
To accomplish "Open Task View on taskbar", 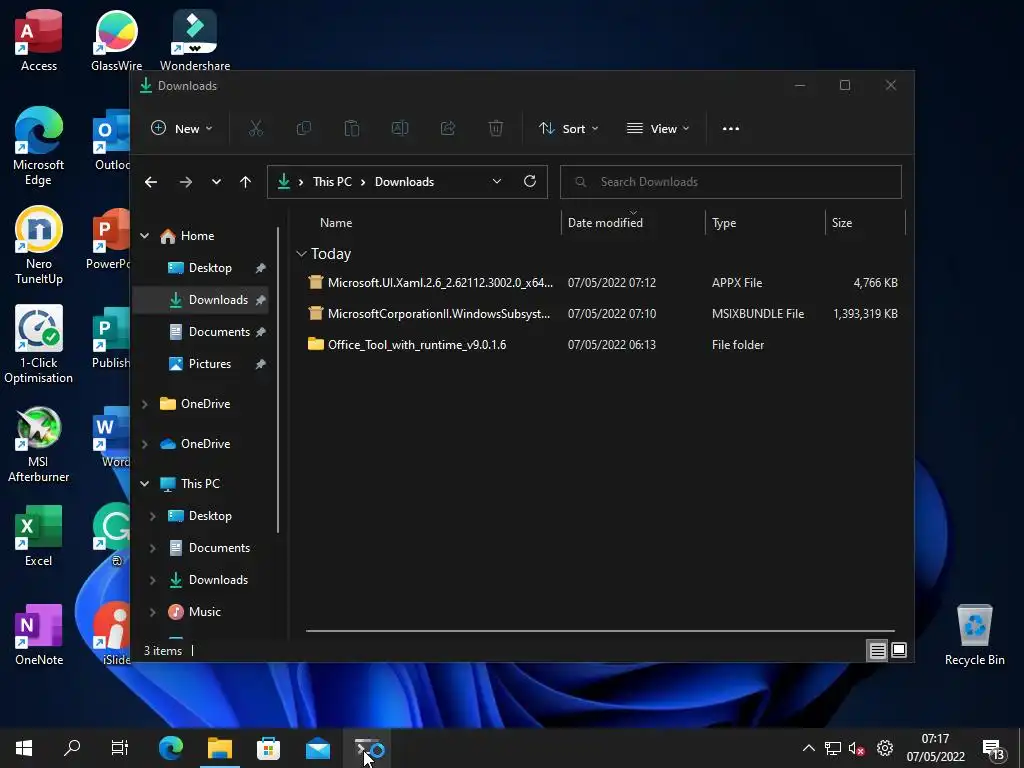I will [120, 748].
